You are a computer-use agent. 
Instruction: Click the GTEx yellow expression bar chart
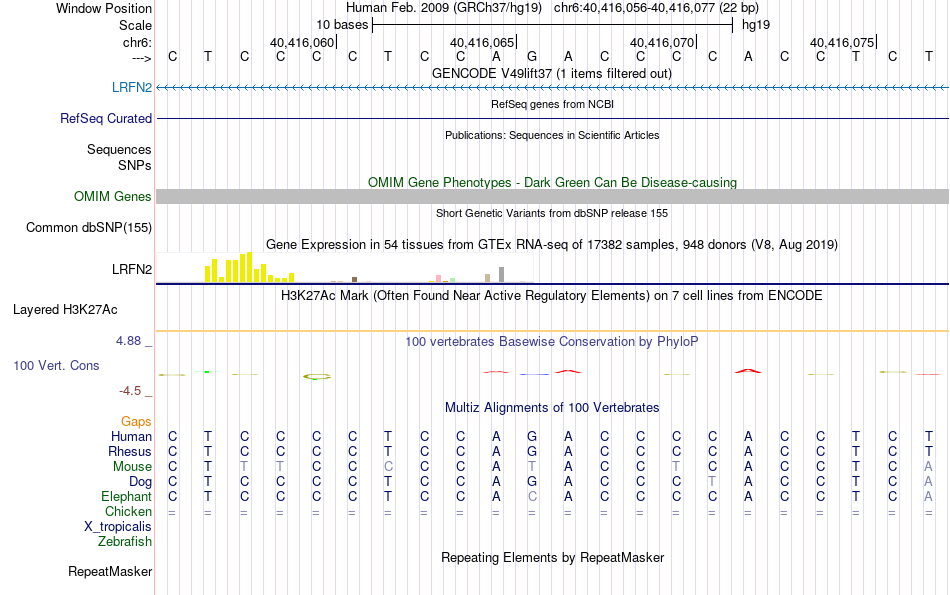click(249, 267)
